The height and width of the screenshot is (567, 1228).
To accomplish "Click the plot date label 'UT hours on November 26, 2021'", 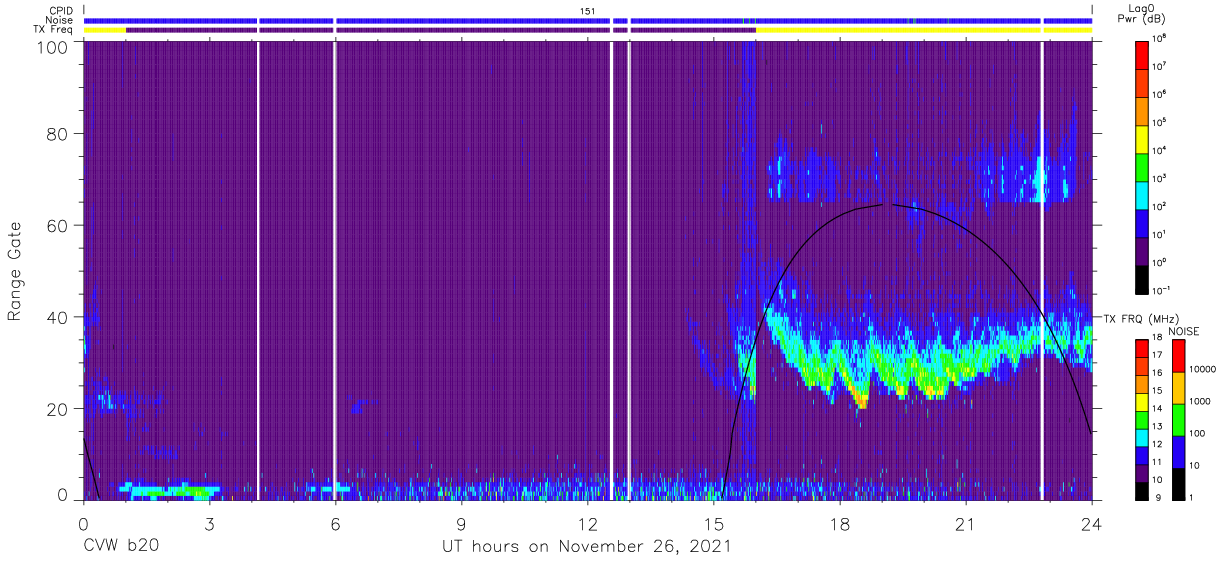I will click(586, 547).
